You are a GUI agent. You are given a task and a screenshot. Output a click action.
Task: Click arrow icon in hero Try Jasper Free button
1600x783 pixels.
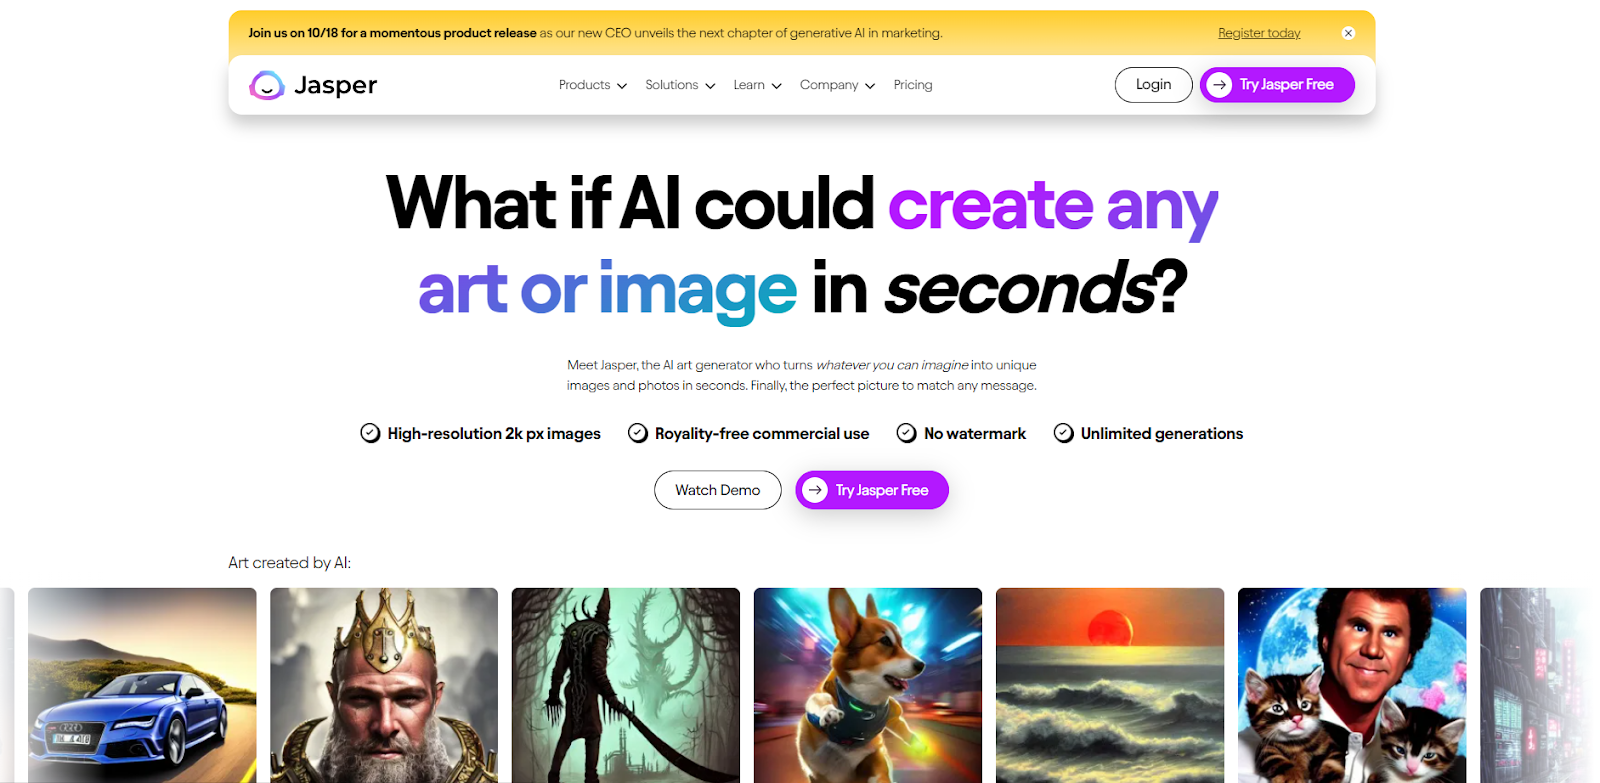[815, 490]
